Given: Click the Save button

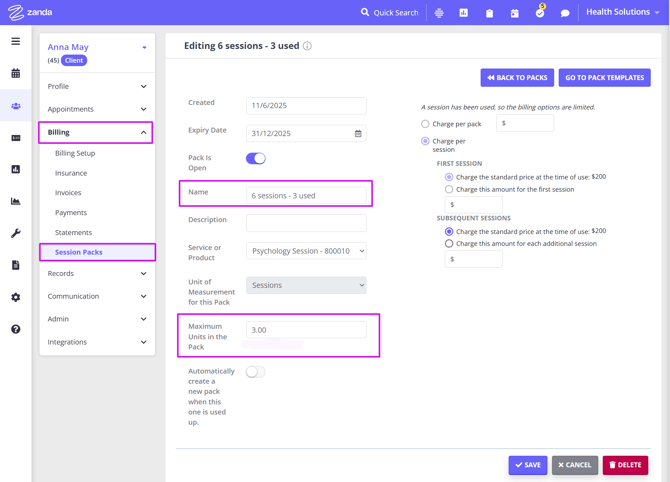Looking at the screenshot, I should coord(527,465).
